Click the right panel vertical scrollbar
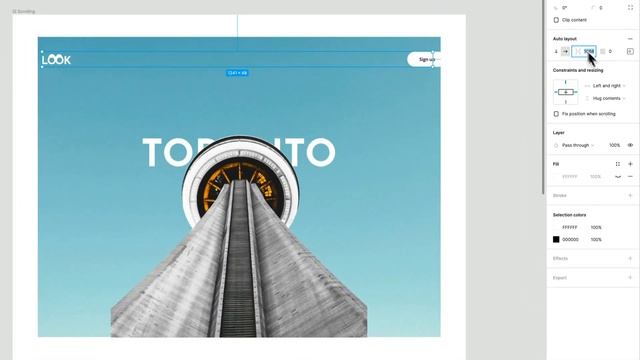This screenshot has height=360, width=640. (x=544, y=97)
